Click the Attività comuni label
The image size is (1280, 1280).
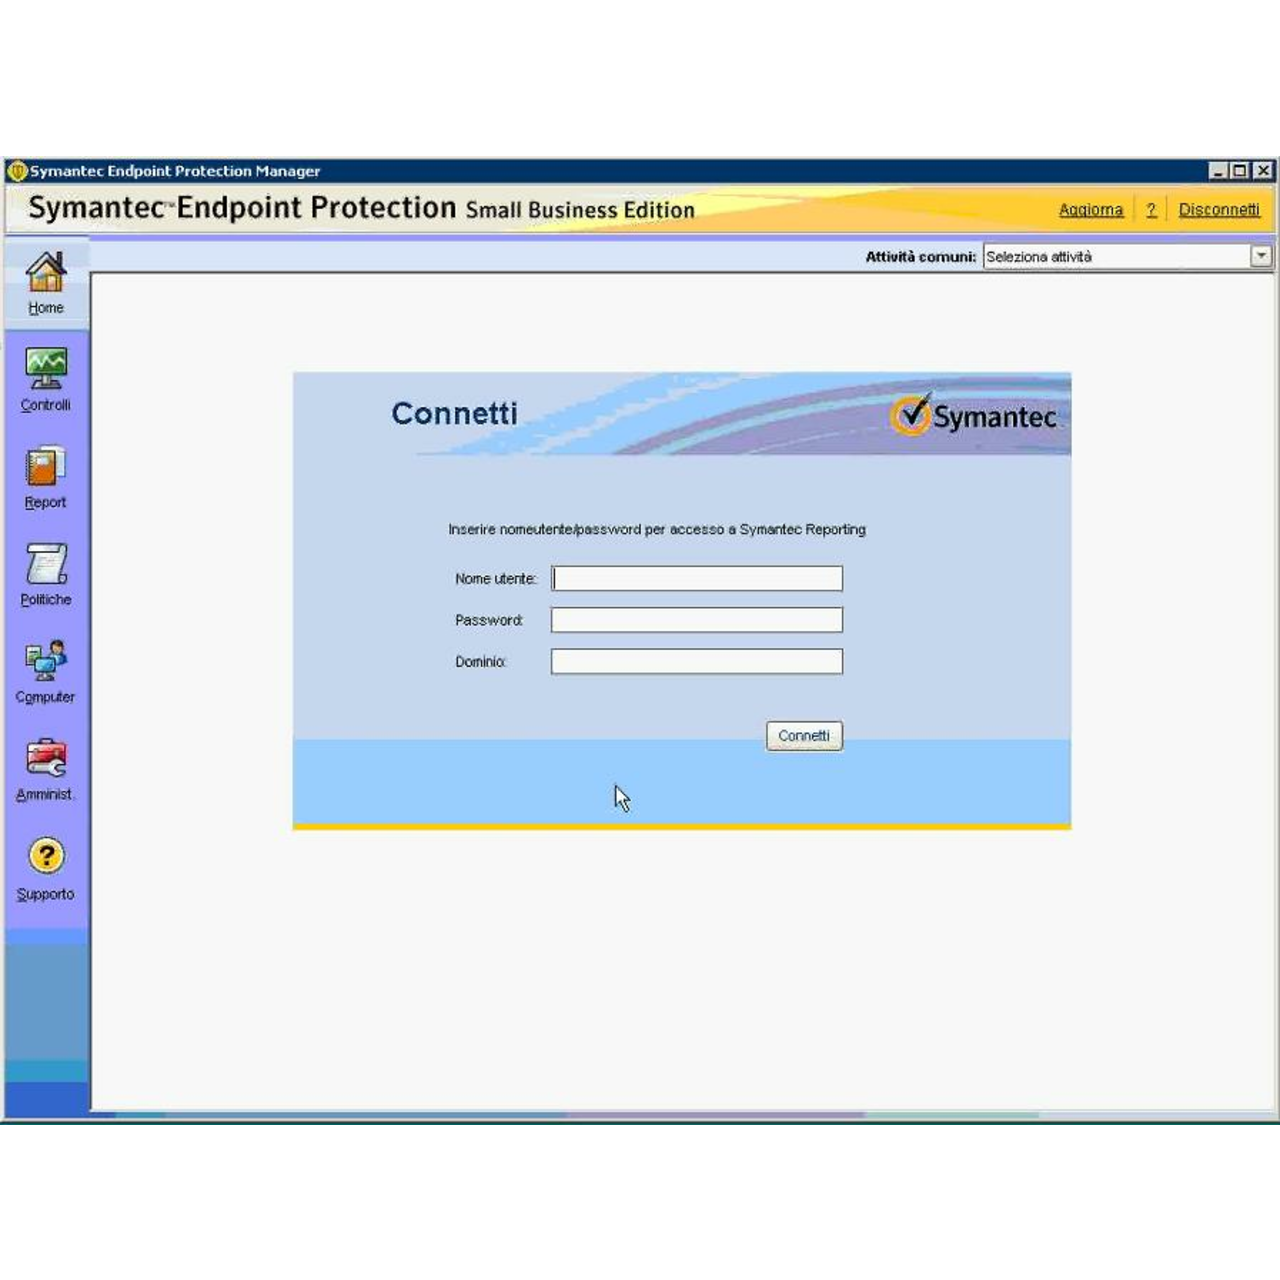click(920, 256)
